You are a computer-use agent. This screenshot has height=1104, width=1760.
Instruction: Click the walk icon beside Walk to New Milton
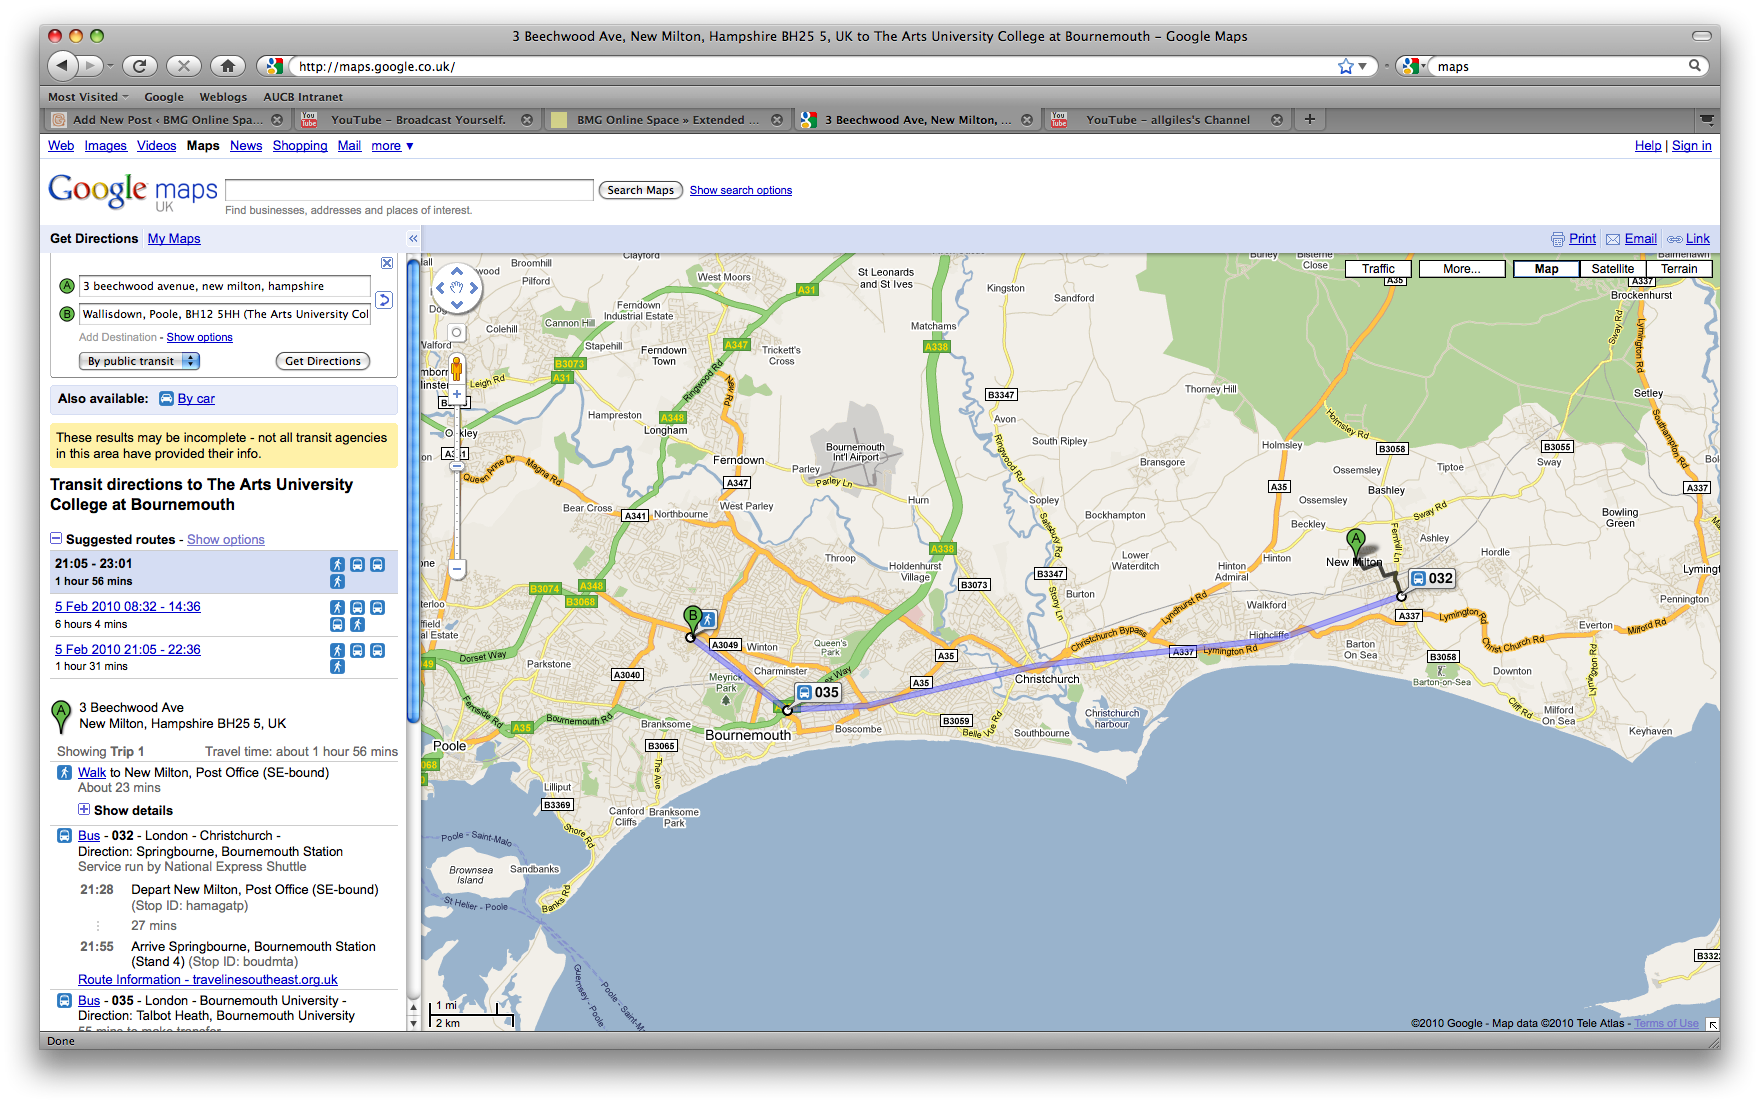tap(64, 772)
